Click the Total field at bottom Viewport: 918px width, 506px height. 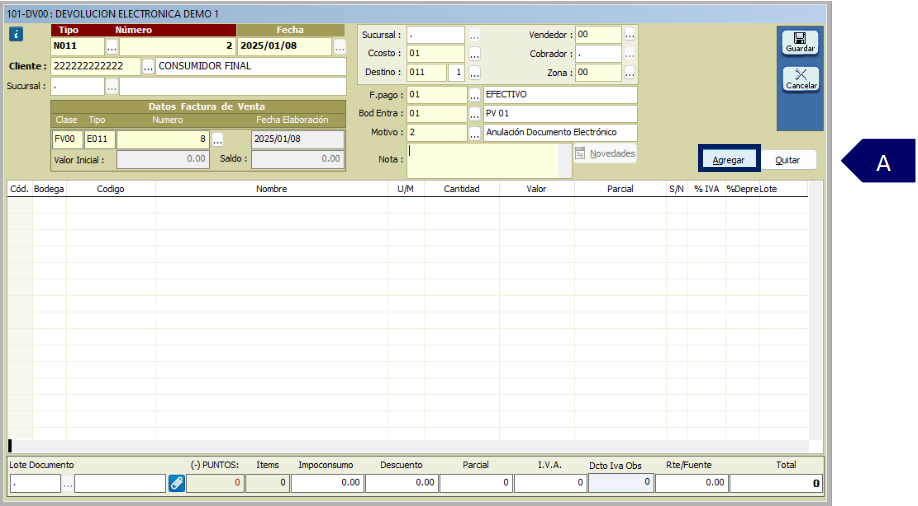tap(776, 483)
